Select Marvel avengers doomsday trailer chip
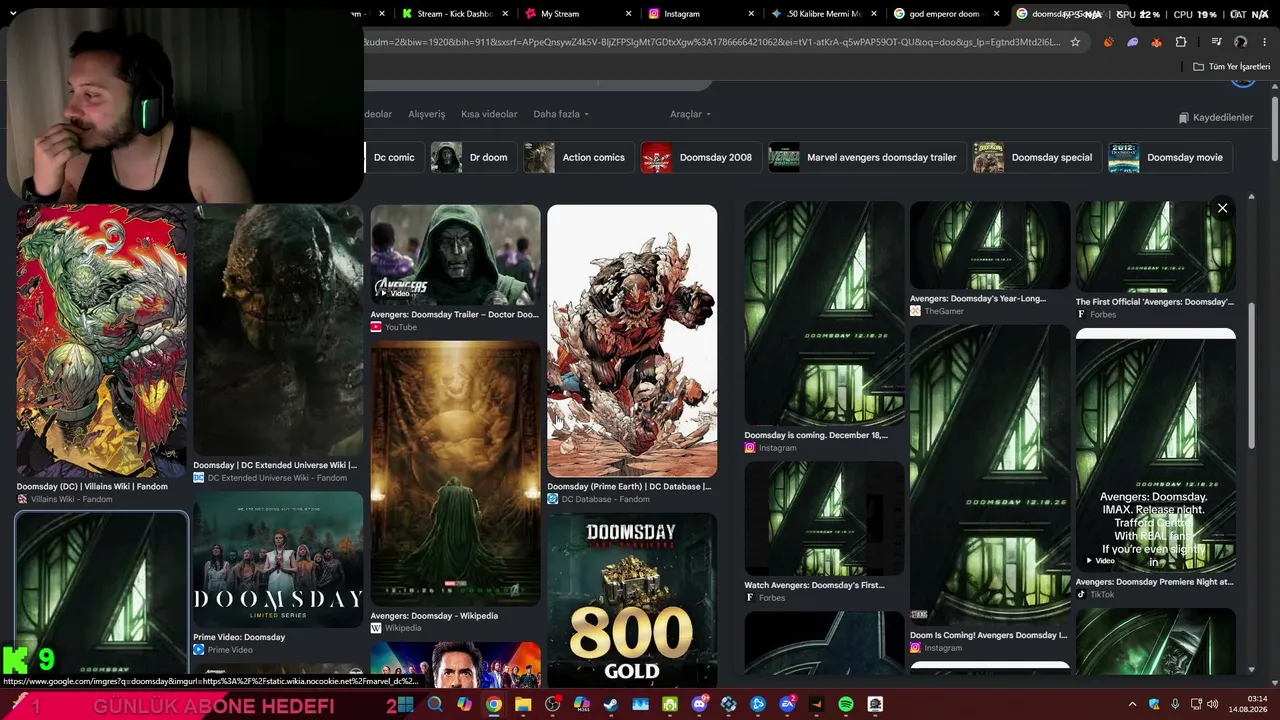1280x720 pixels. (x=866, y=157)
